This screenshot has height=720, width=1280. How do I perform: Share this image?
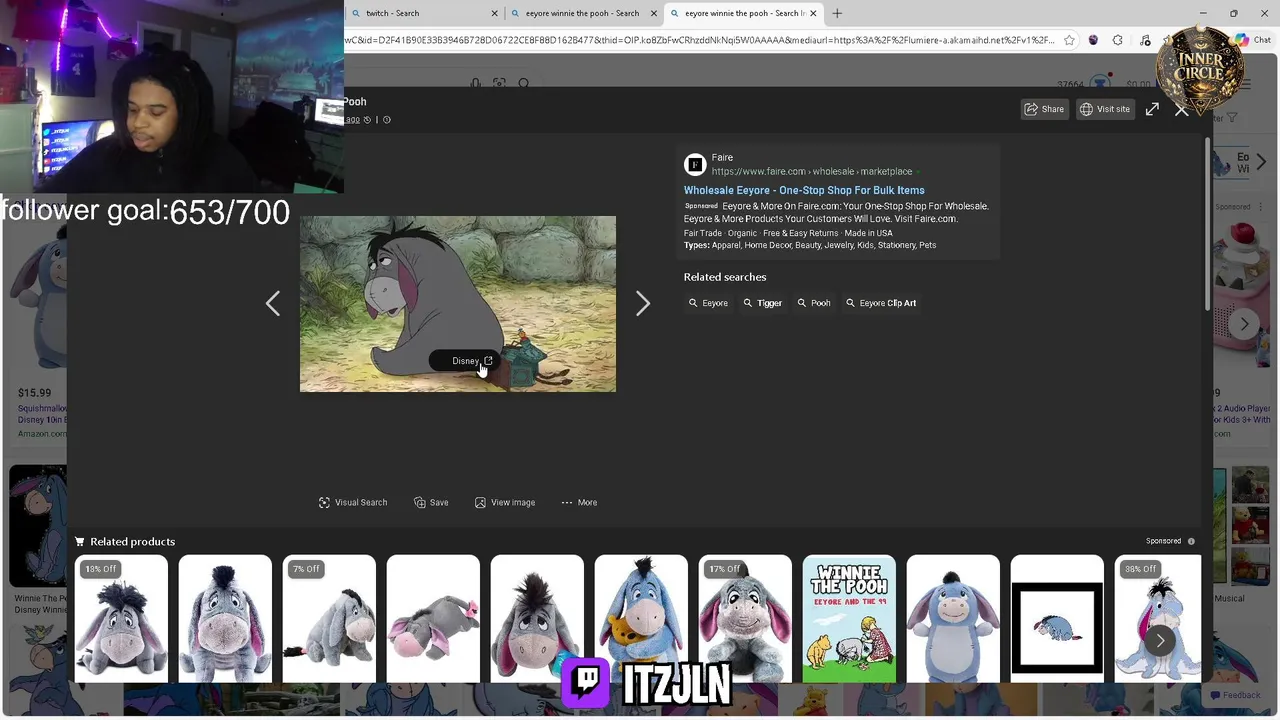1044,109
